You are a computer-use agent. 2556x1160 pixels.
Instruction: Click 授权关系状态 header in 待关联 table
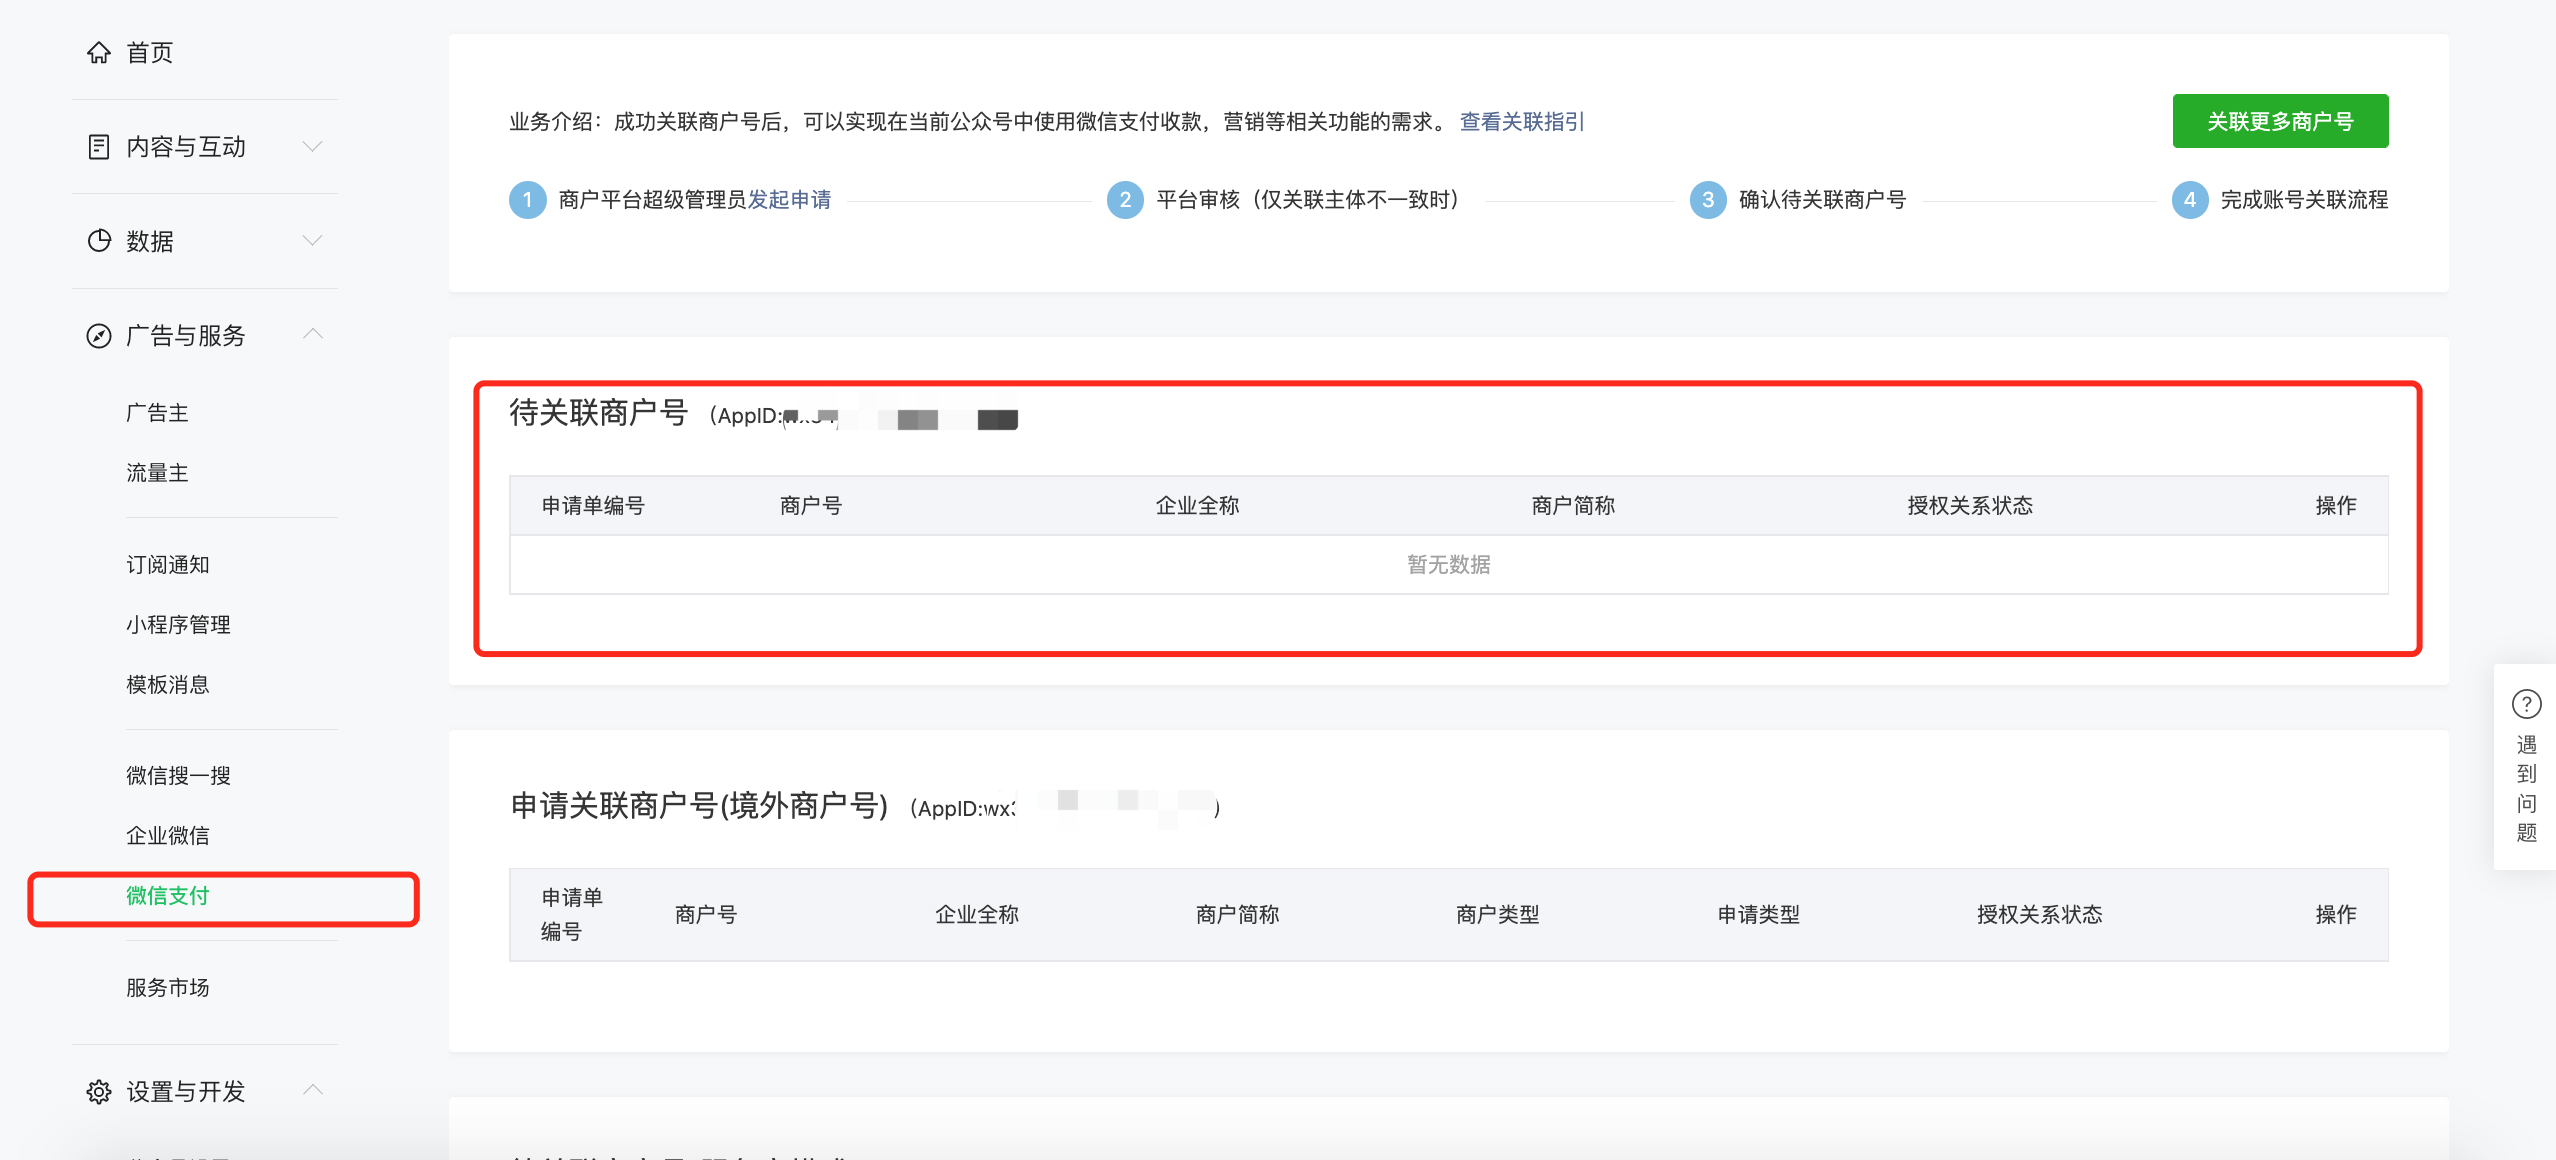point(1970,506)
